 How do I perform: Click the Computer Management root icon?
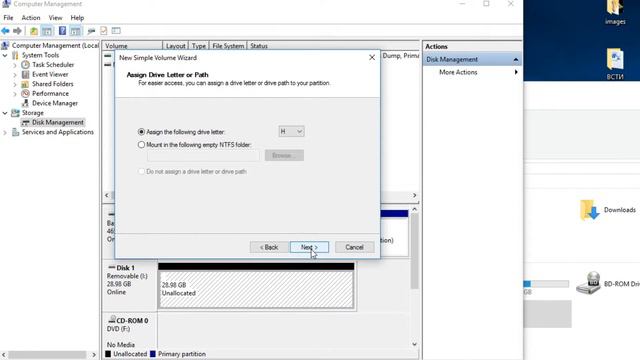tap(5, 45)
